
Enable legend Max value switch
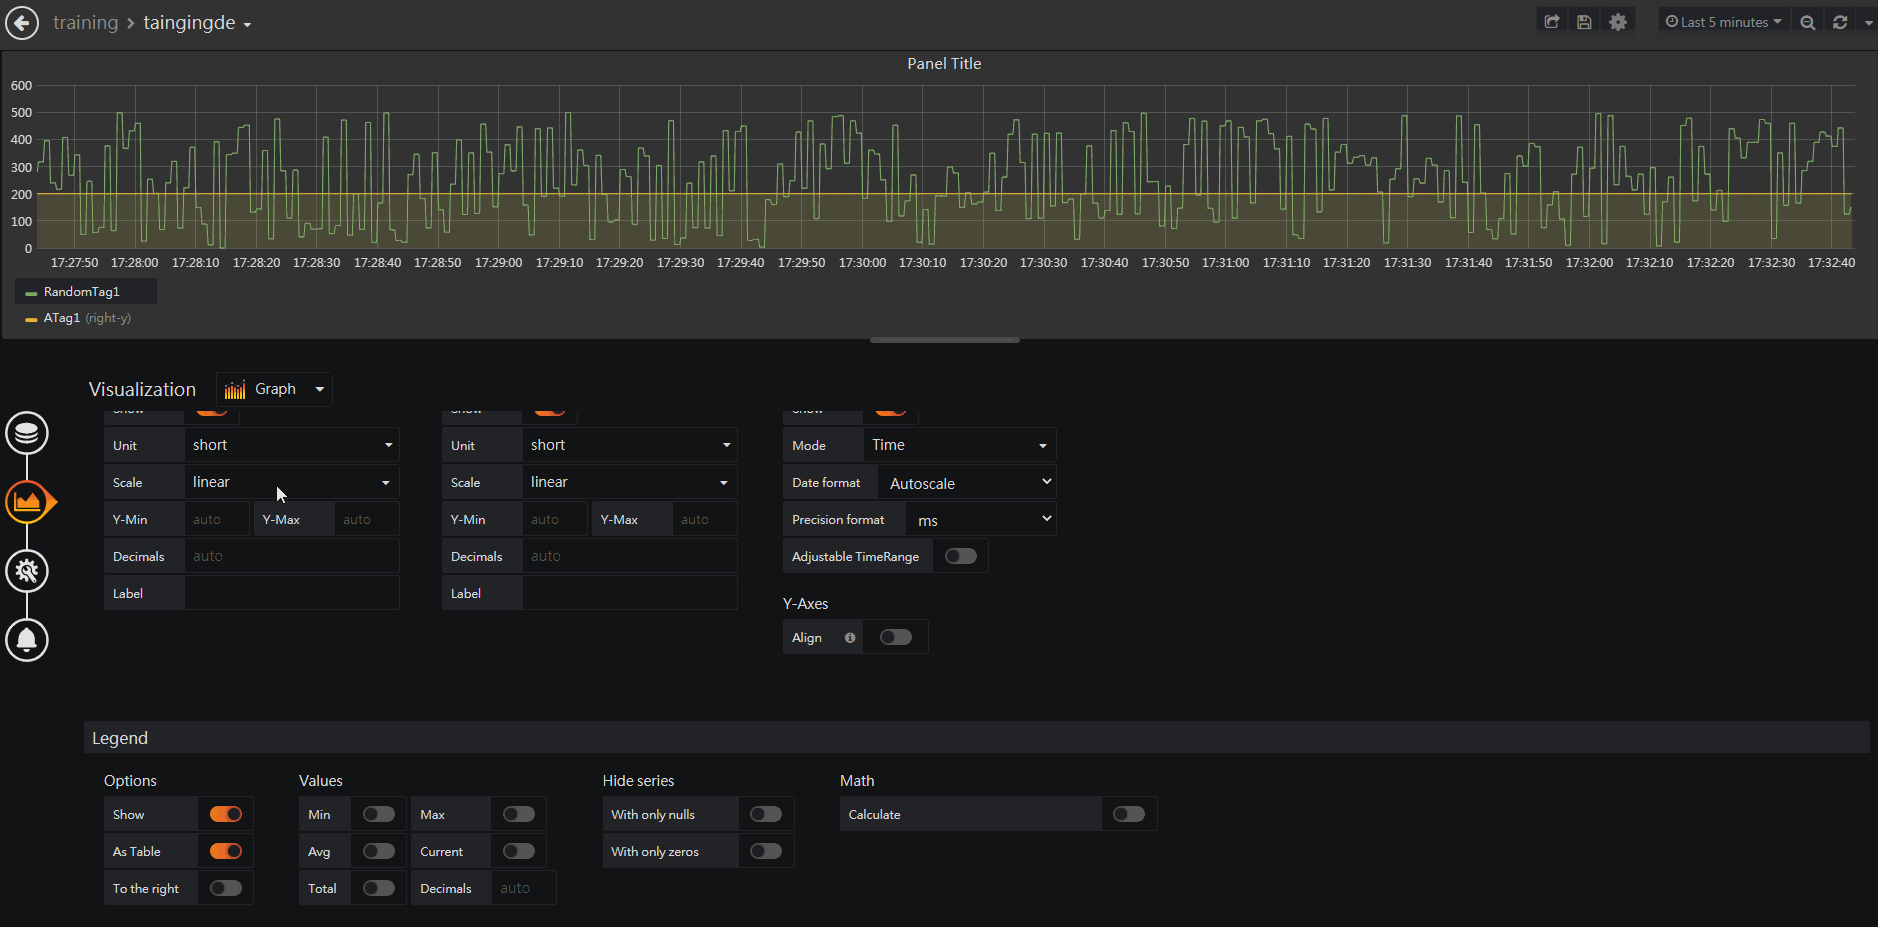[519, 814]
